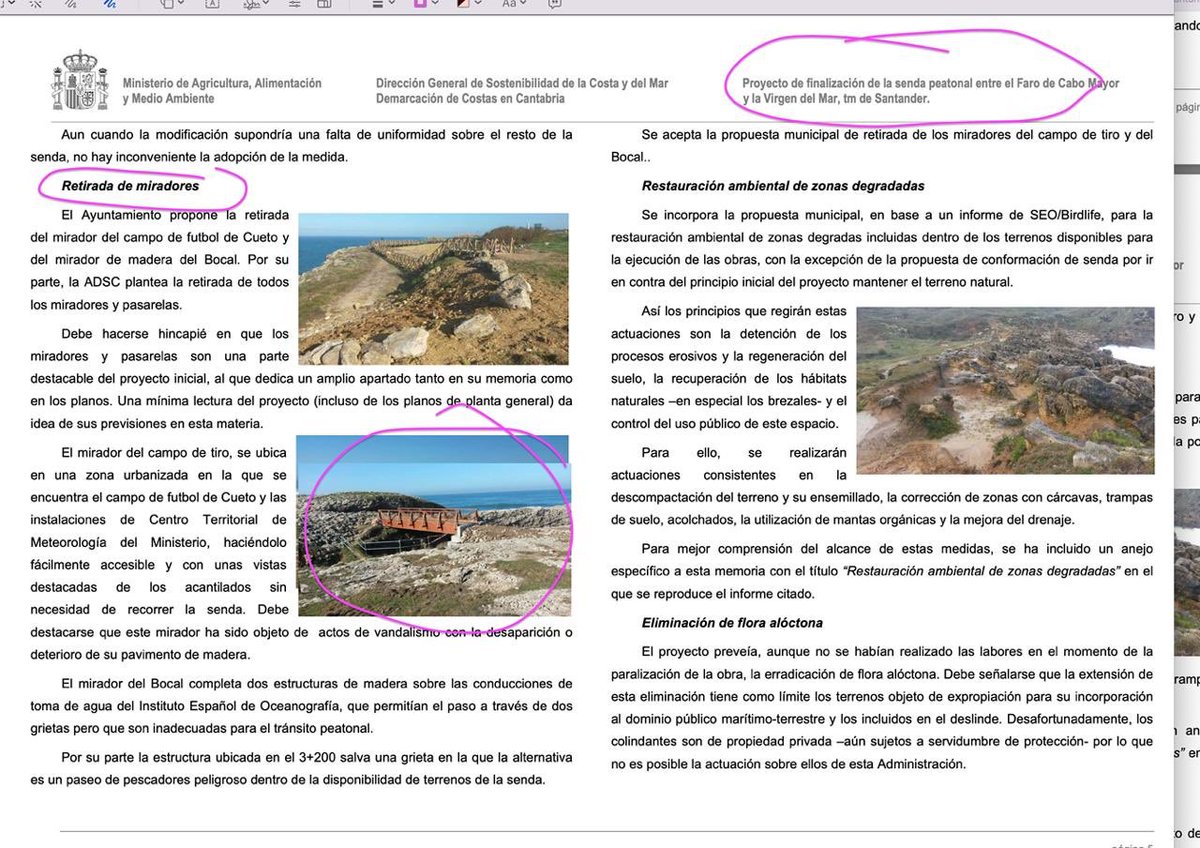Expand the Shape Style dropdown arrow

[x=392, y=3]
